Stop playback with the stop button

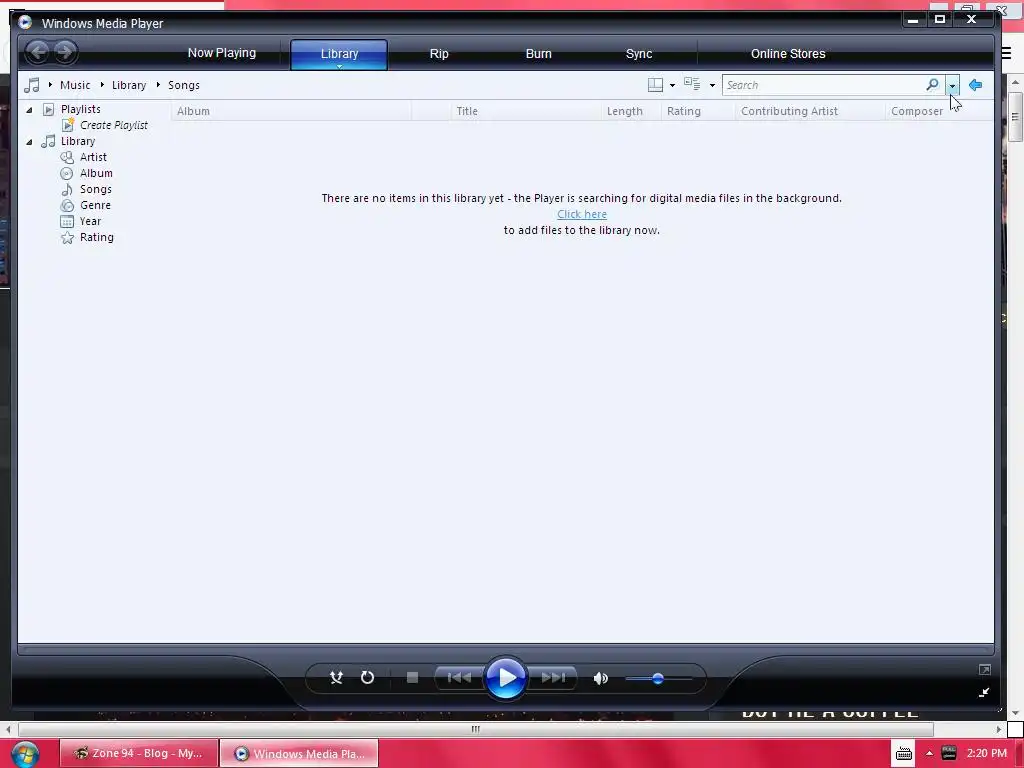point(412,678)
